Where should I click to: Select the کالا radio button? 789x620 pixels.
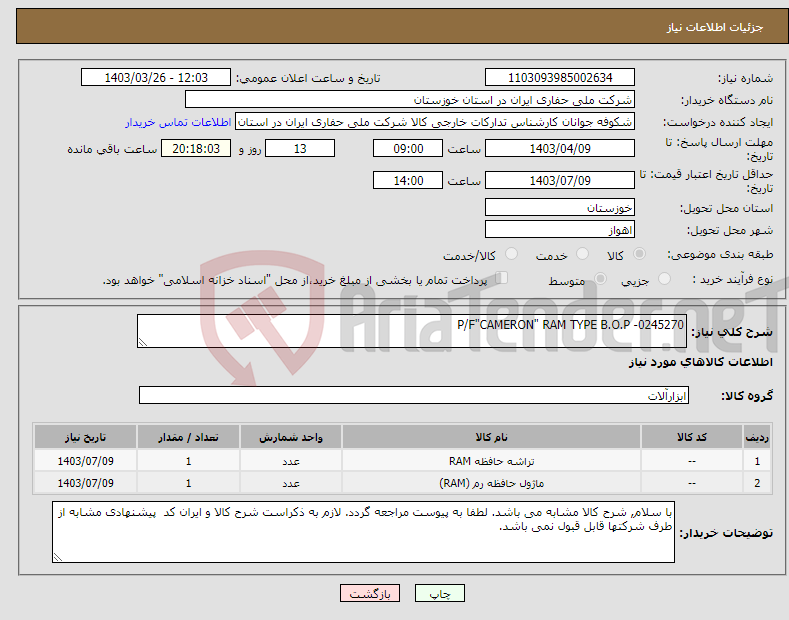[639, 254]
